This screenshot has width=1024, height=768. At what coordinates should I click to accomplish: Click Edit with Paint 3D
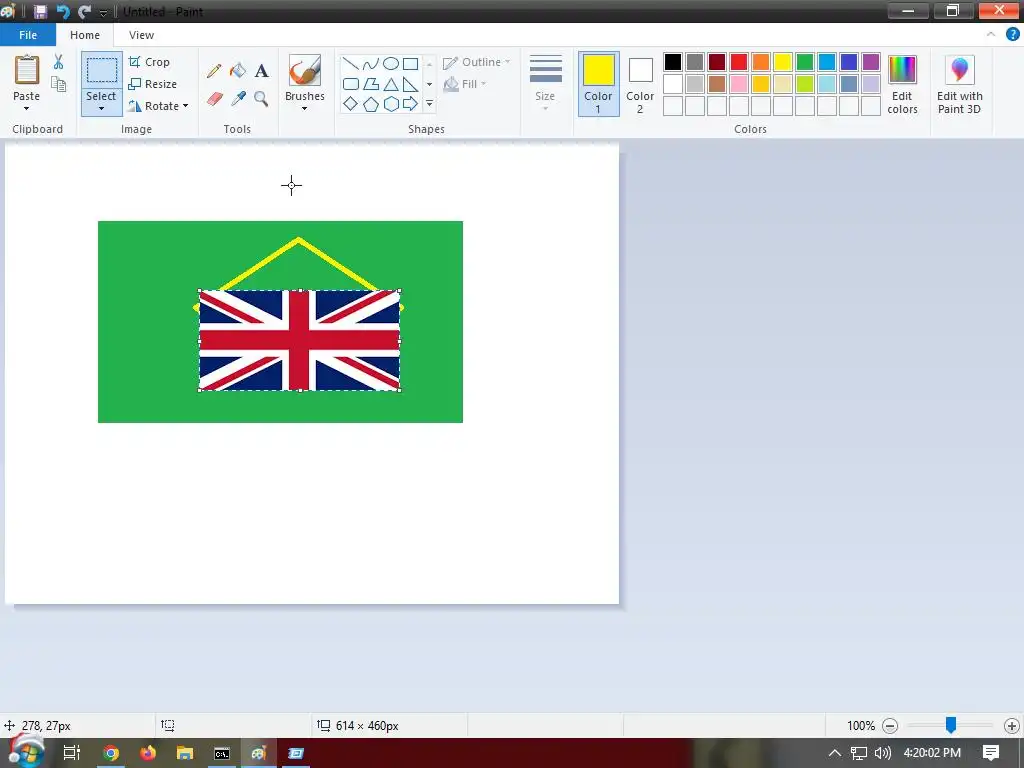click(x=959, y=84)
